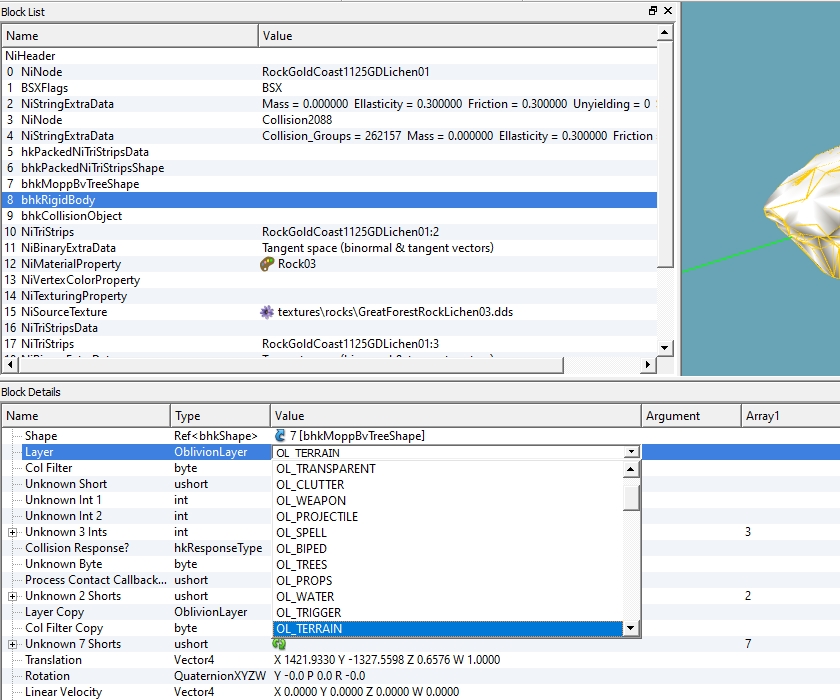840x700 pixels.
Task: Expand the Unknown 7 Shorts array
Action: [x=12, y=644]
